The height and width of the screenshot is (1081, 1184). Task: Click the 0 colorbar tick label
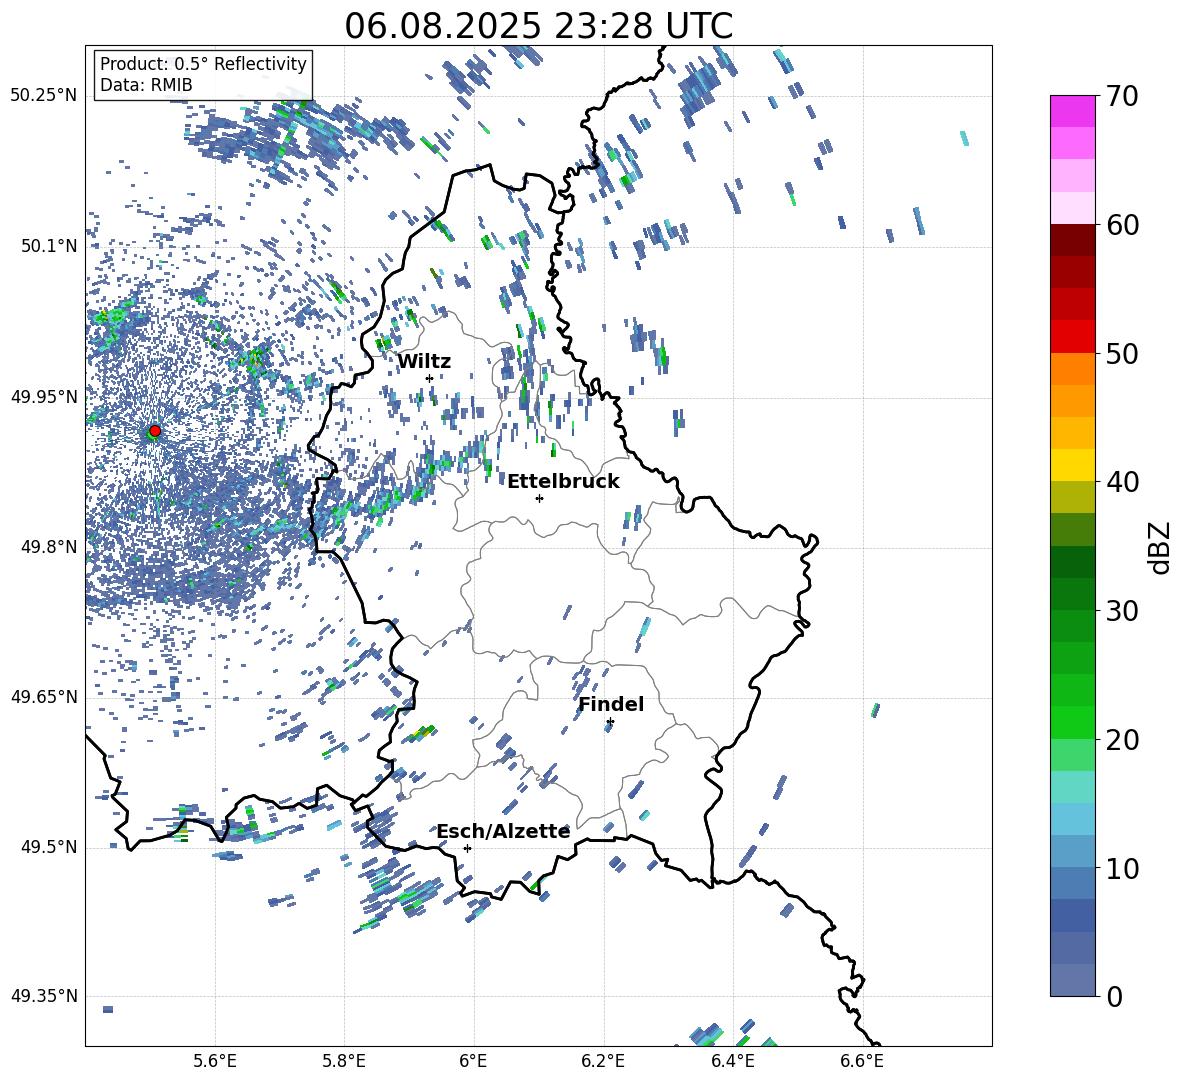tap(1114, 996)
